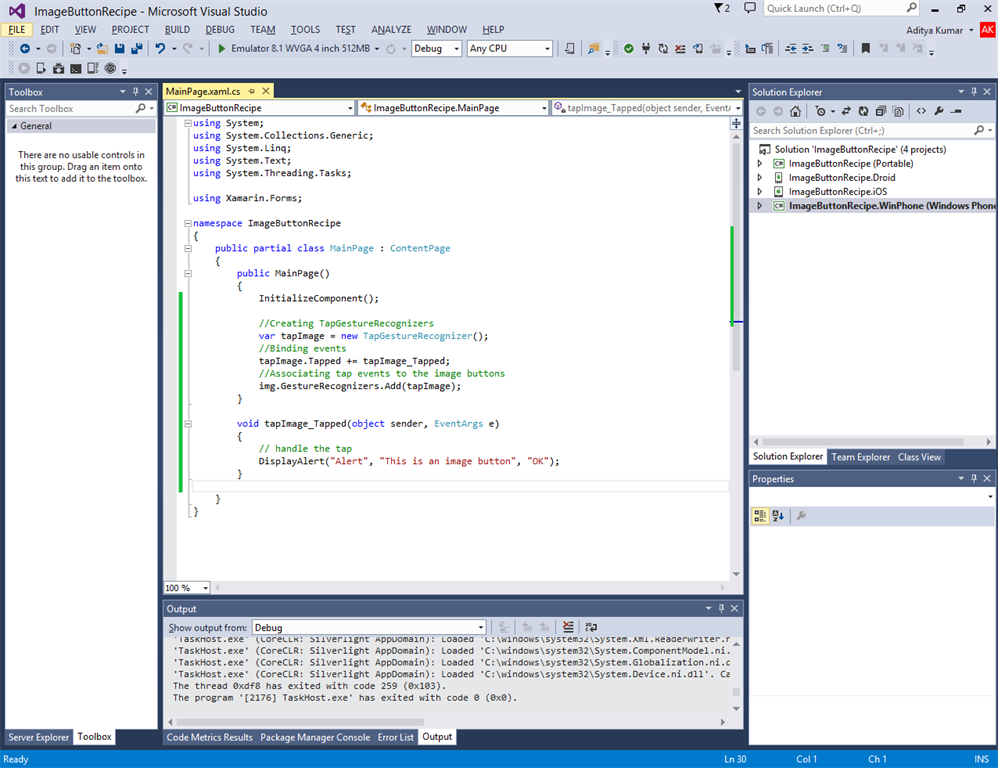Toggle Alphabetical sort in the Properties panel
Viewport: 998px width, 768px height.
778,516
